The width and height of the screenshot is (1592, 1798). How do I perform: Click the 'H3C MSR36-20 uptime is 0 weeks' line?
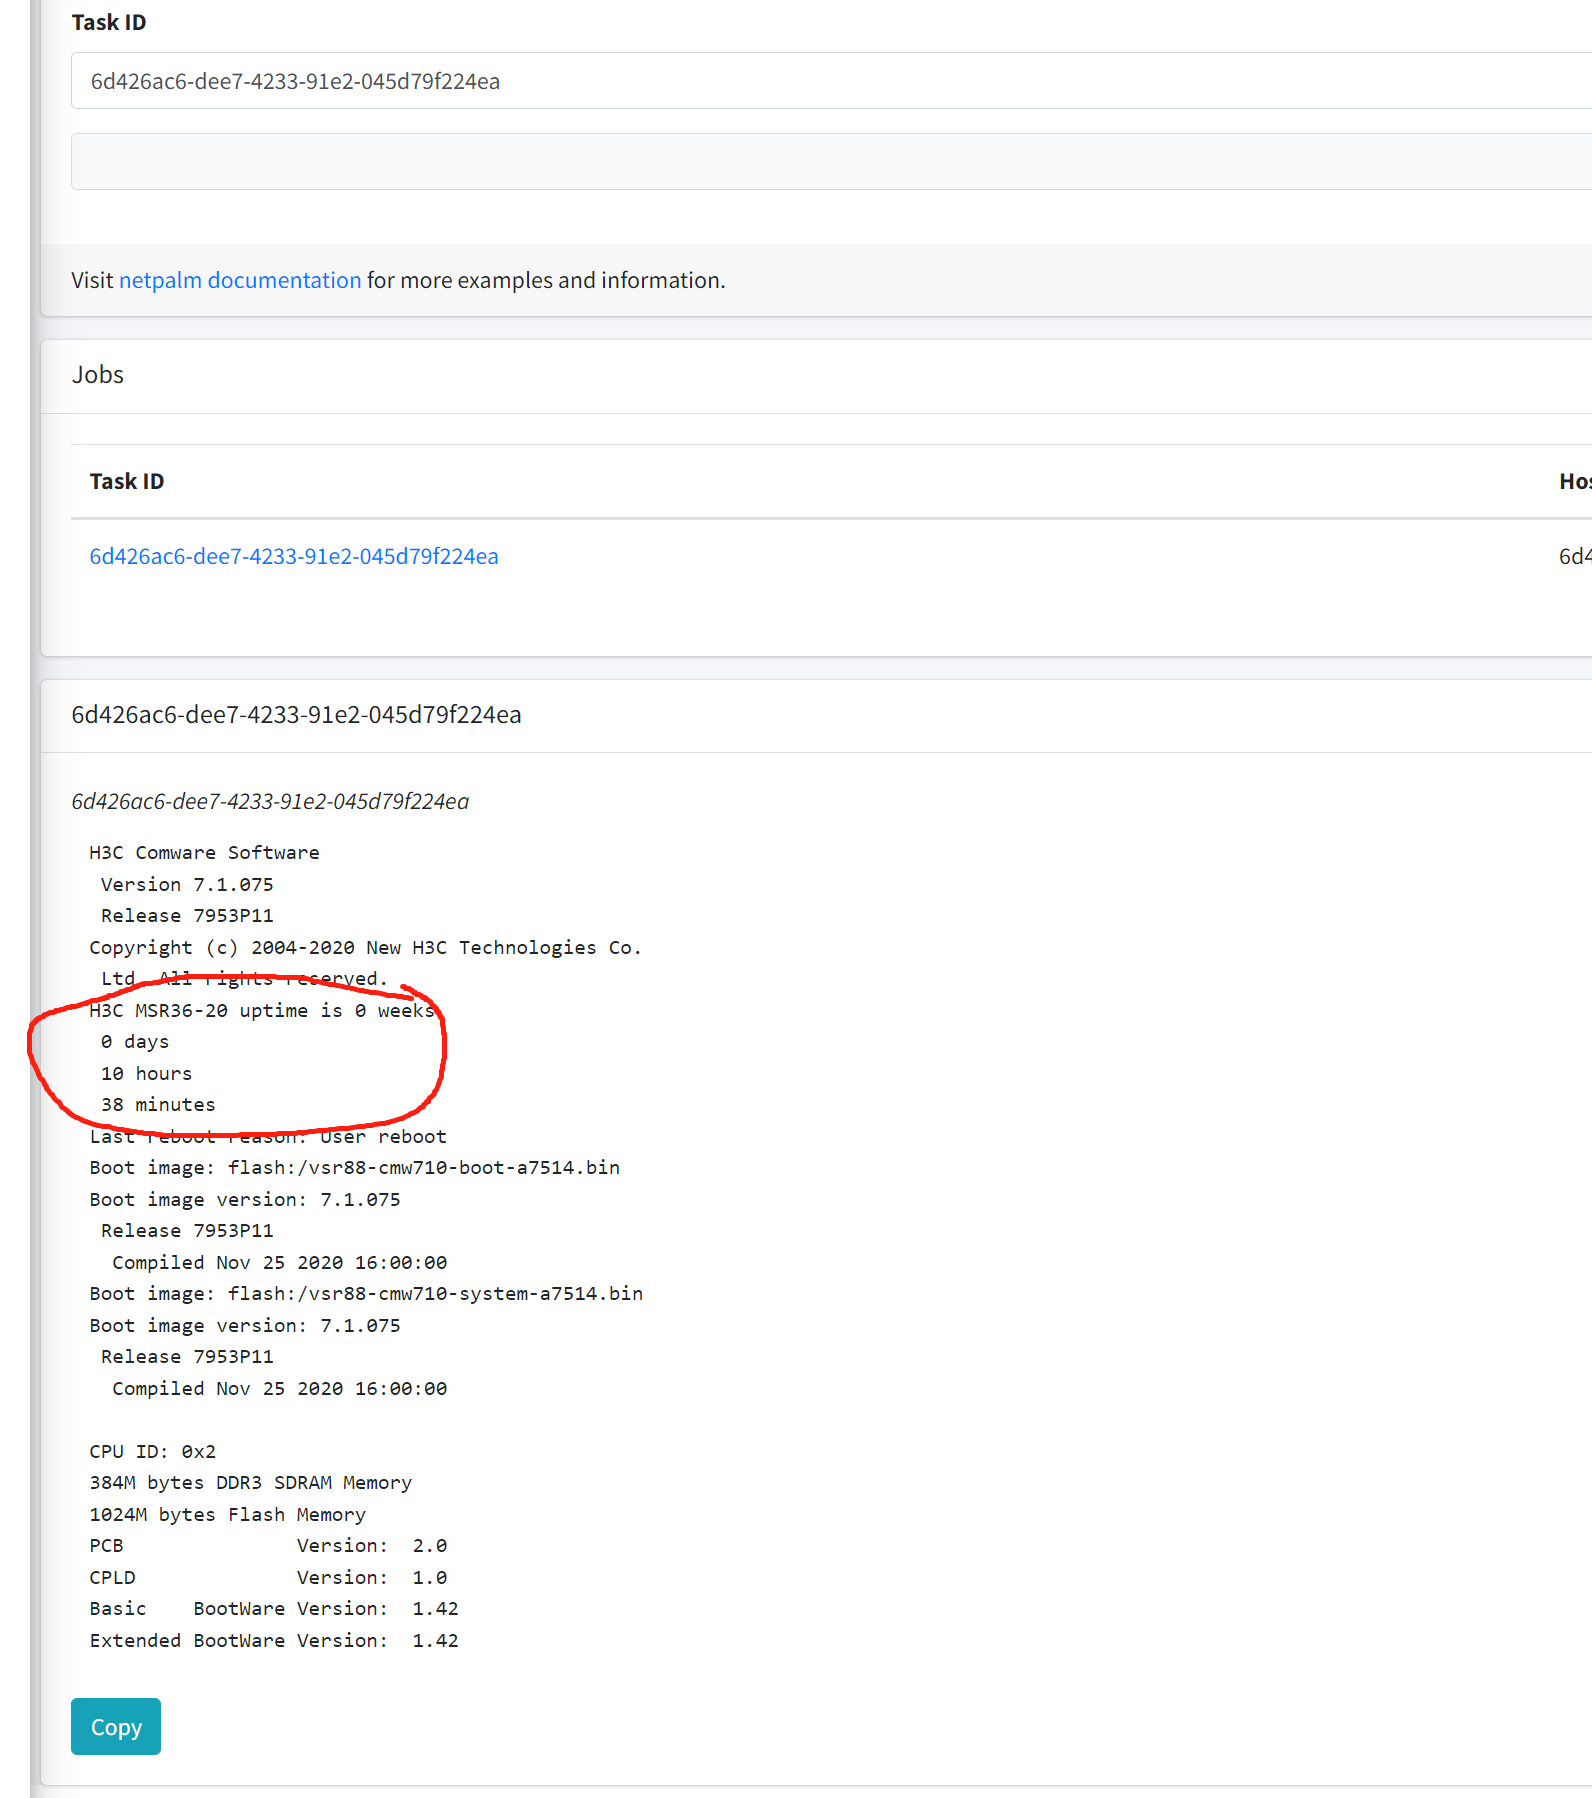click(262, 1010)
